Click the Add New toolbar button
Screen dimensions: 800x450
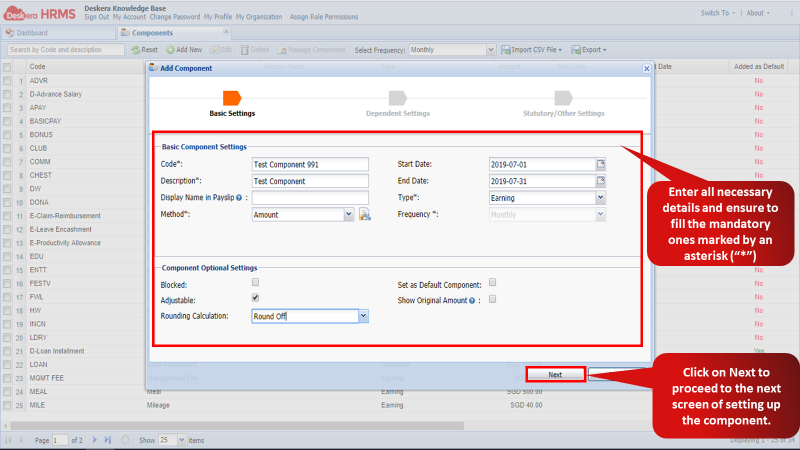click(184, 49)
